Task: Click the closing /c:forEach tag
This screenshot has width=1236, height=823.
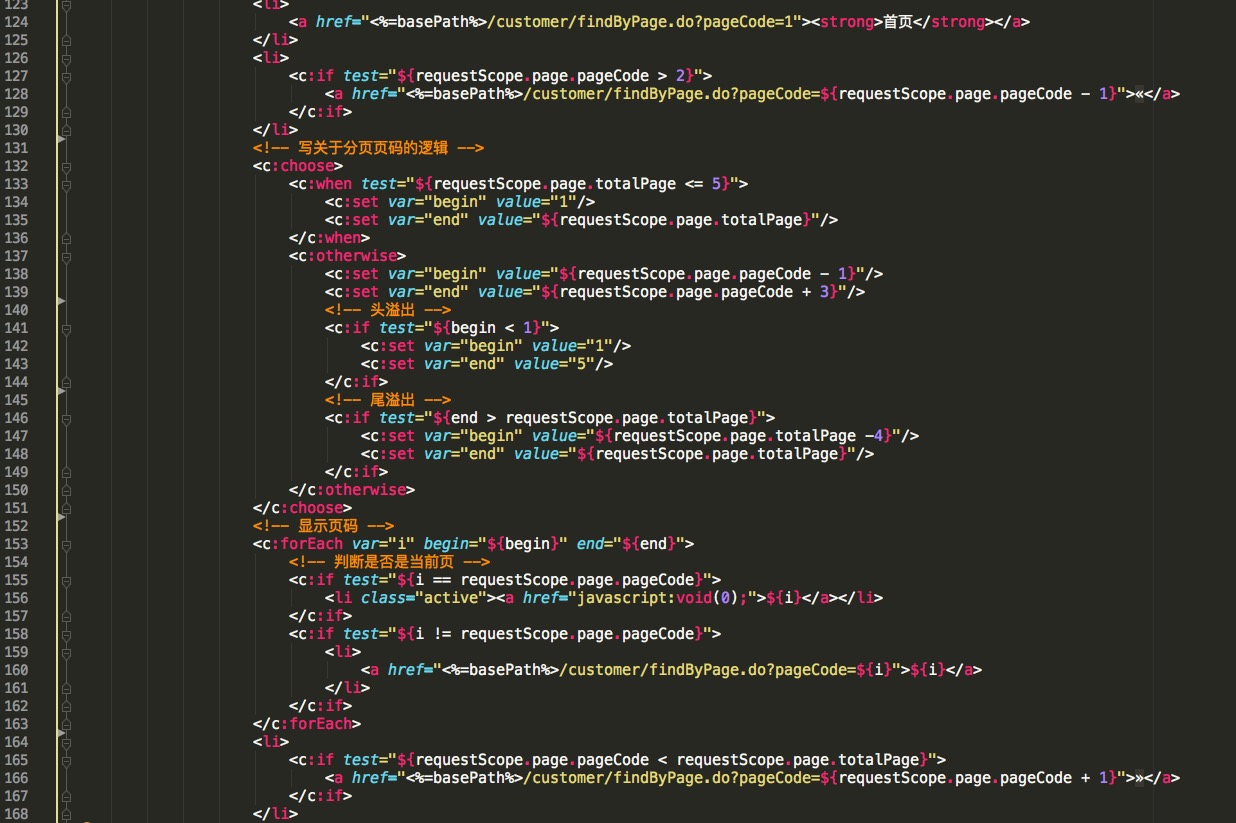Action: point(306,724)
